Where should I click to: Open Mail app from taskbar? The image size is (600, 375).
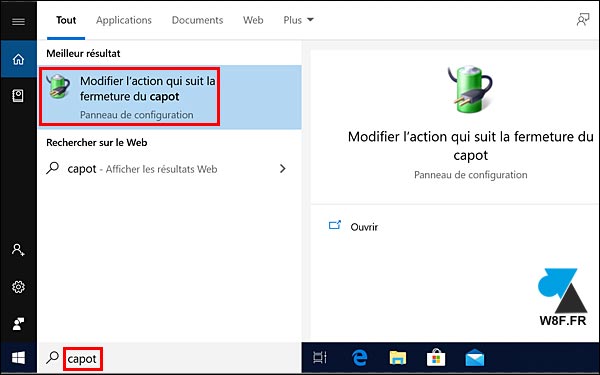[474, 358]
